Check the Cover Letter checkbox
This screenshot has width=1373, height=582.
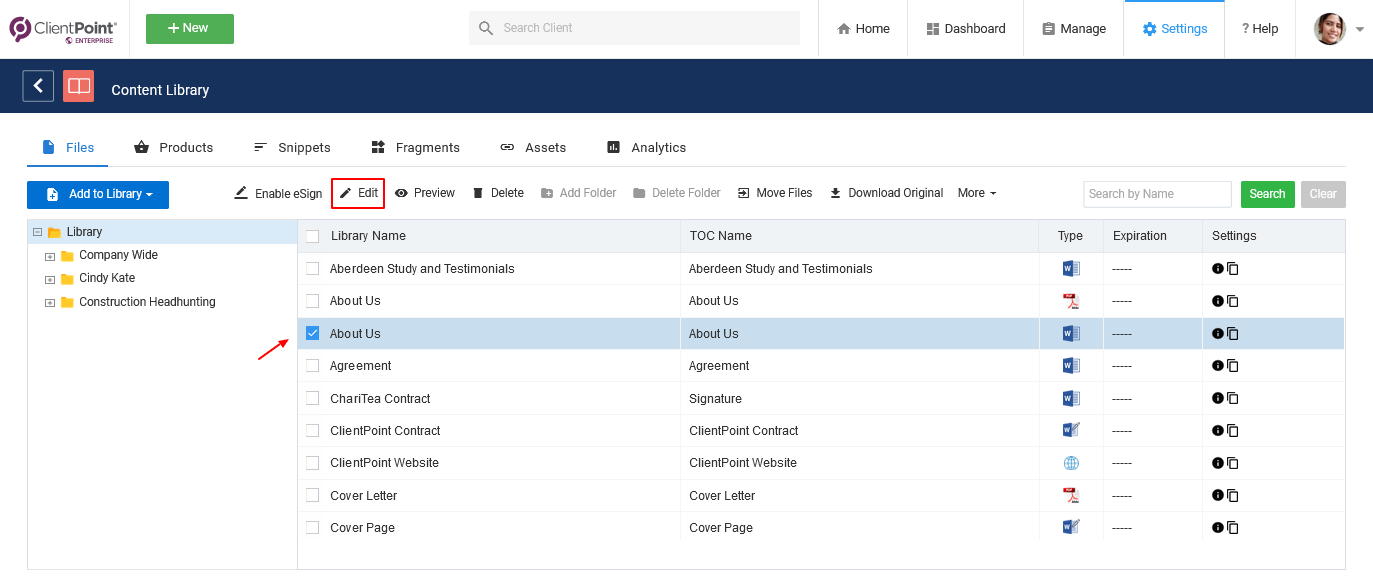(x=313, y=495)
